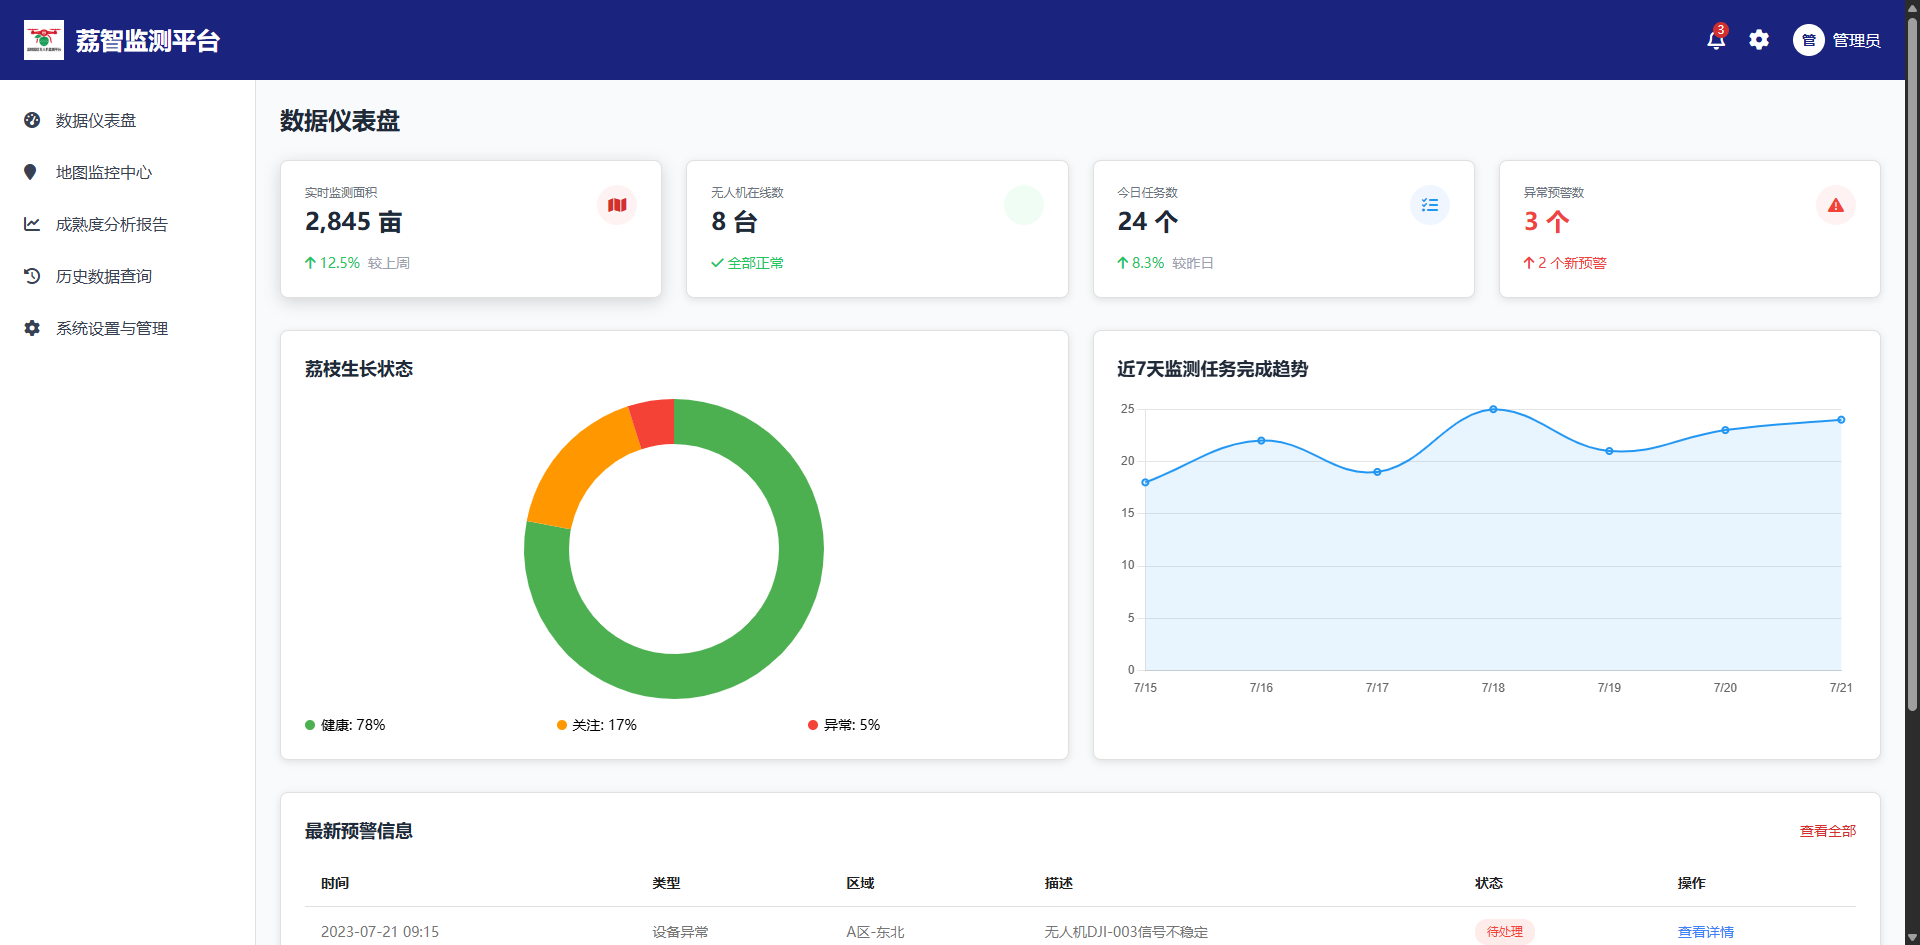Click the value "2,845 亩"
1920x945 pixels.
click(353, 222)
